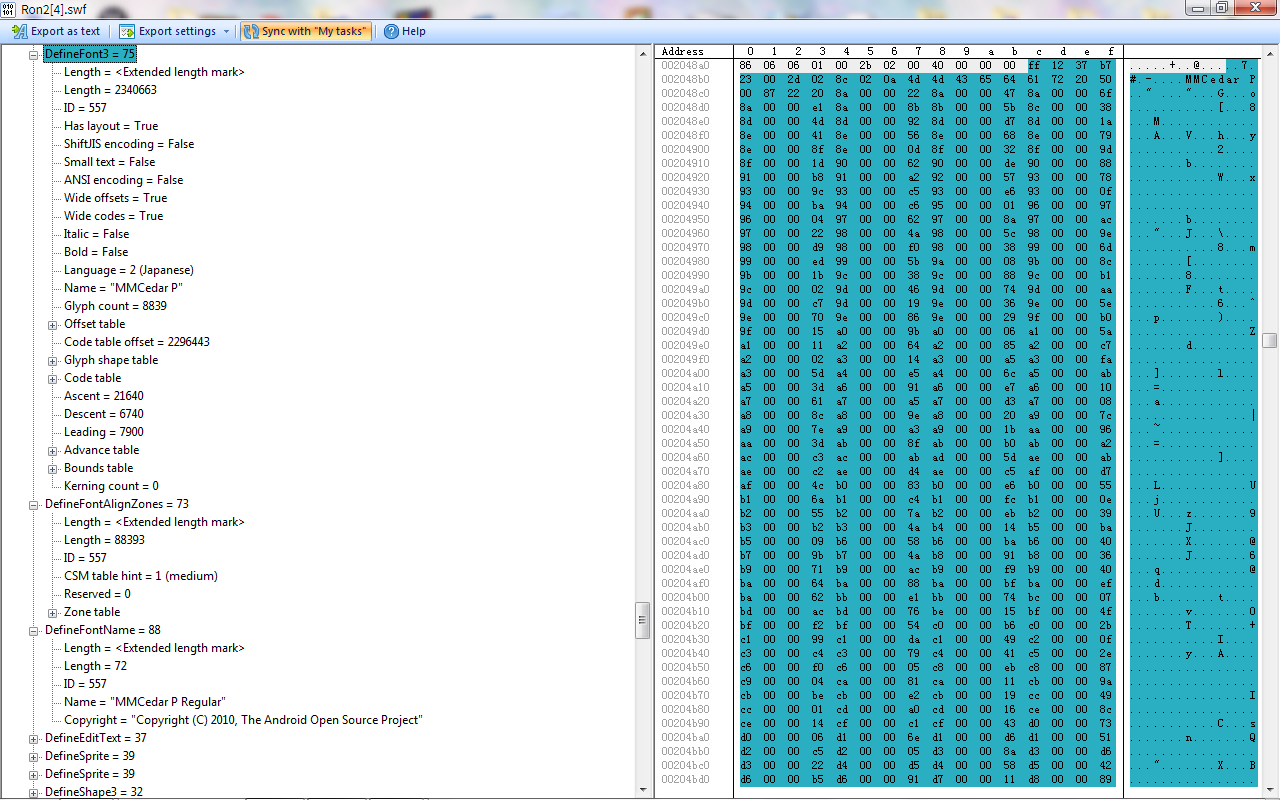The image size is (1280, 800).
Task: Select the Copyright tree entry
Action: pos(243,720)
